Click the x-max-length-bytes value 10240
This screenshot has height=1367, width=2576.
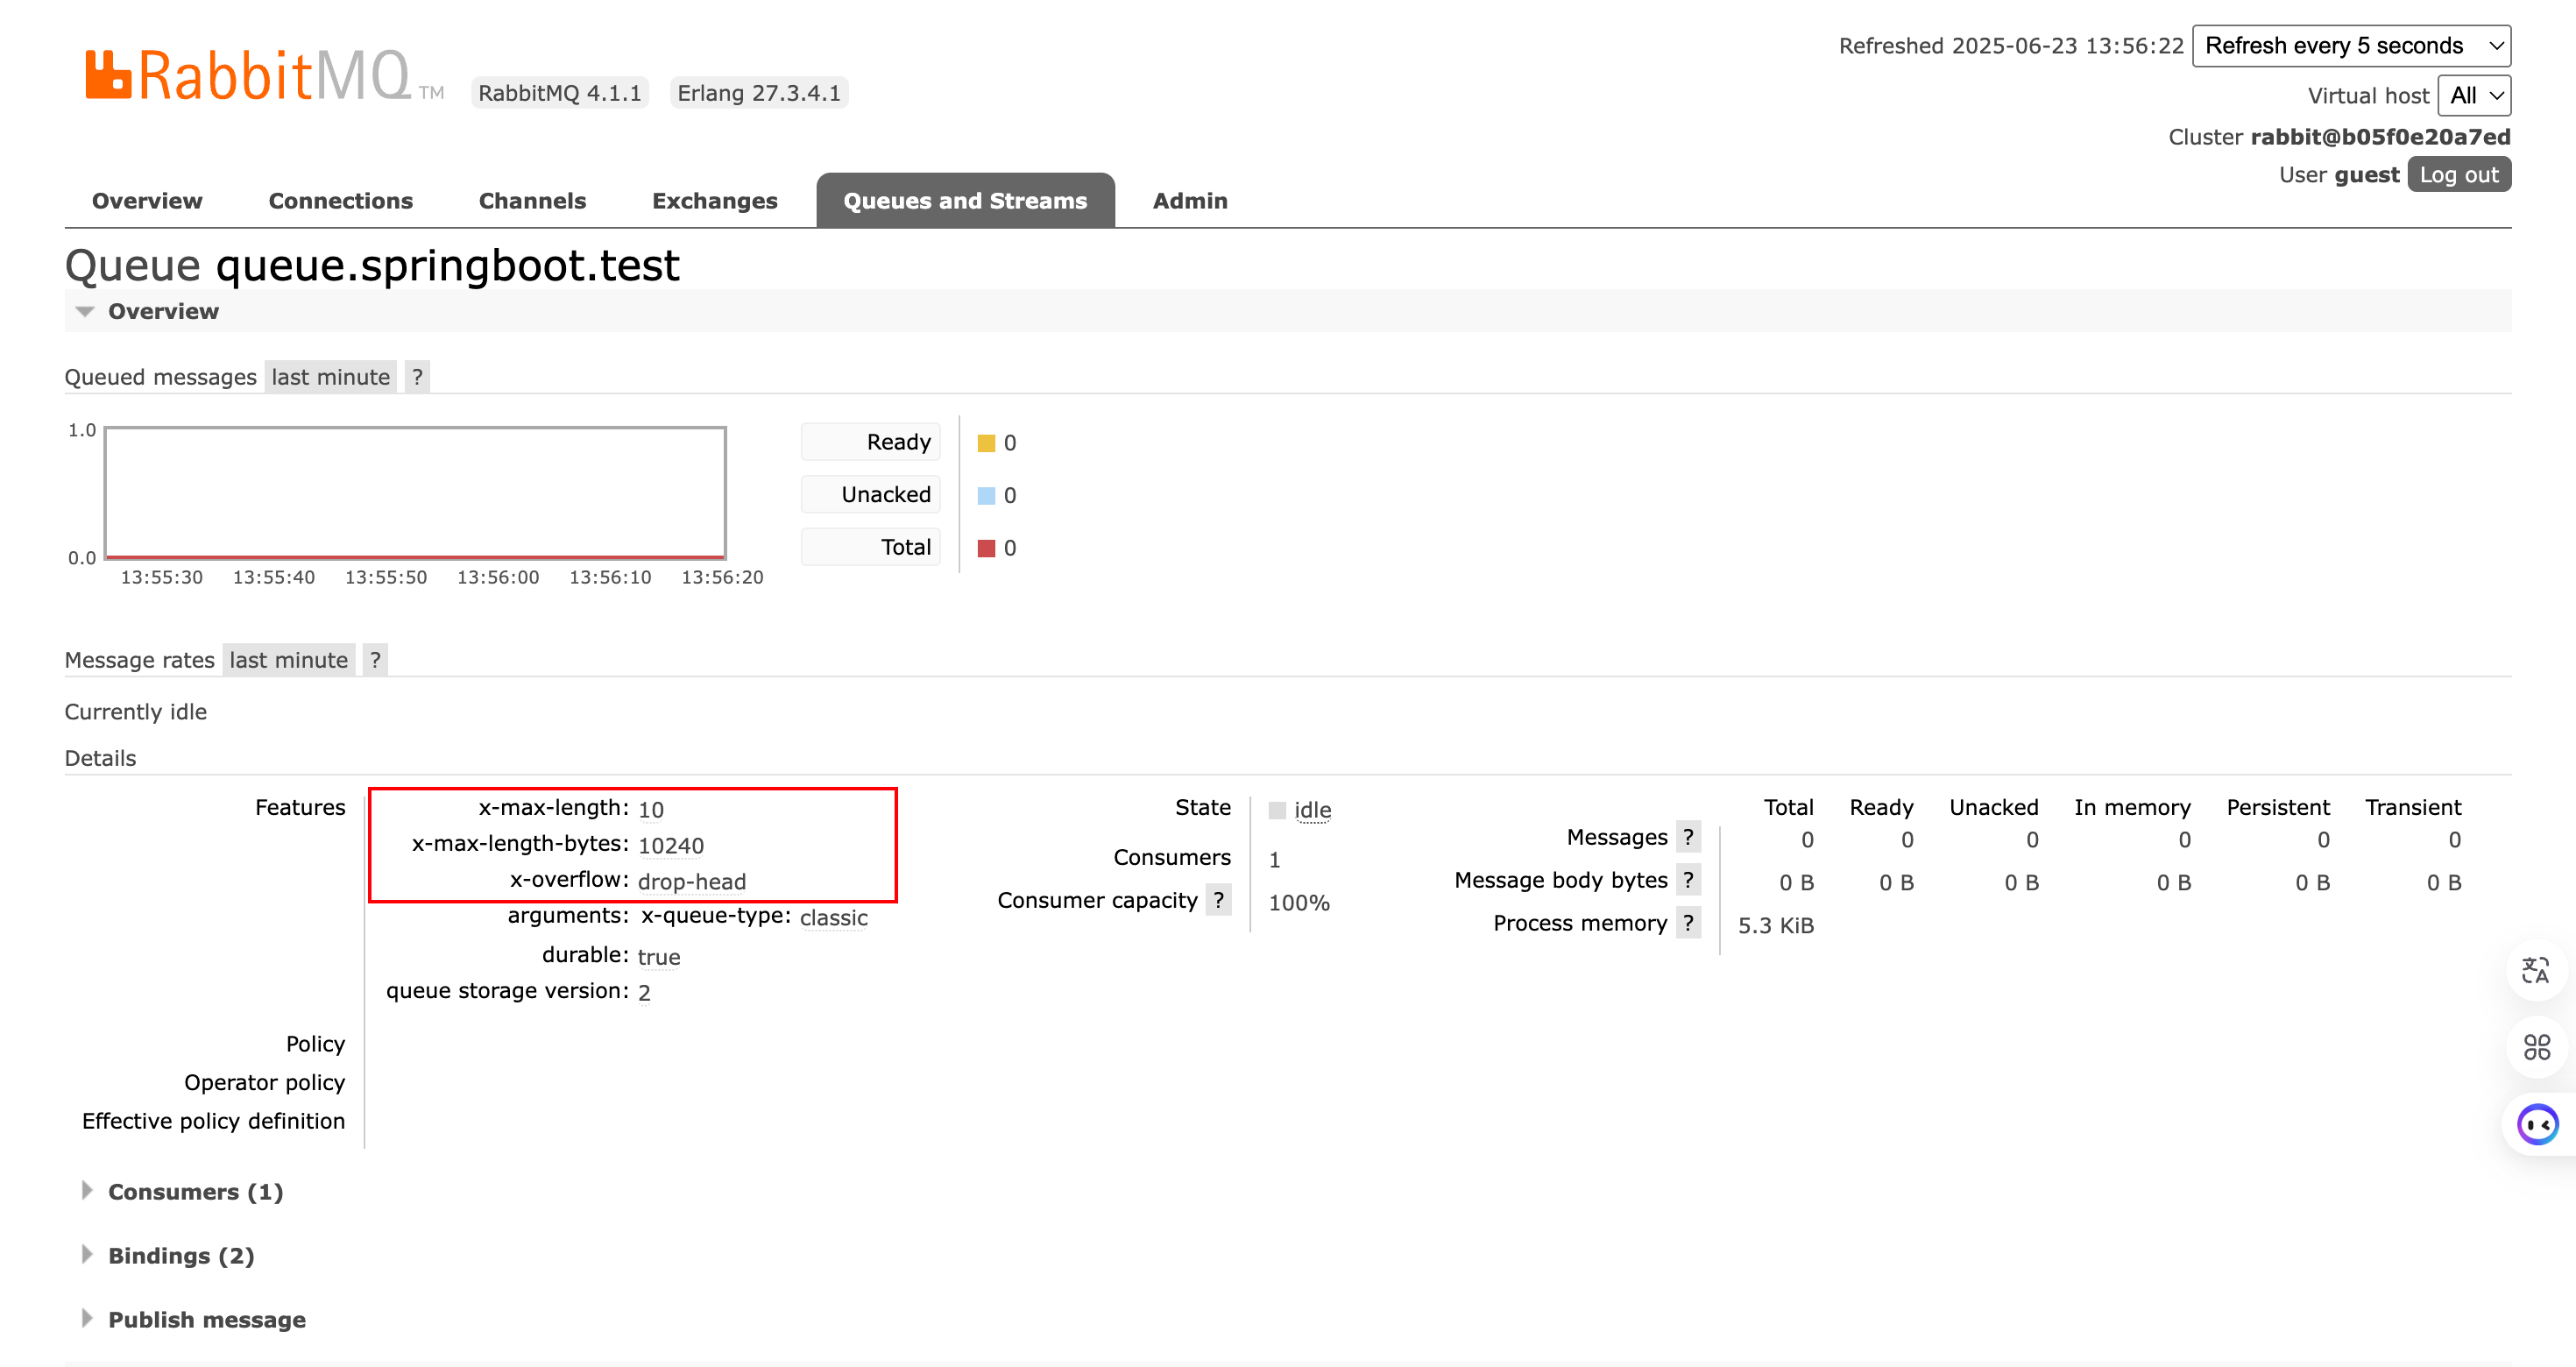pyautogui.click(x=671, y=845)
